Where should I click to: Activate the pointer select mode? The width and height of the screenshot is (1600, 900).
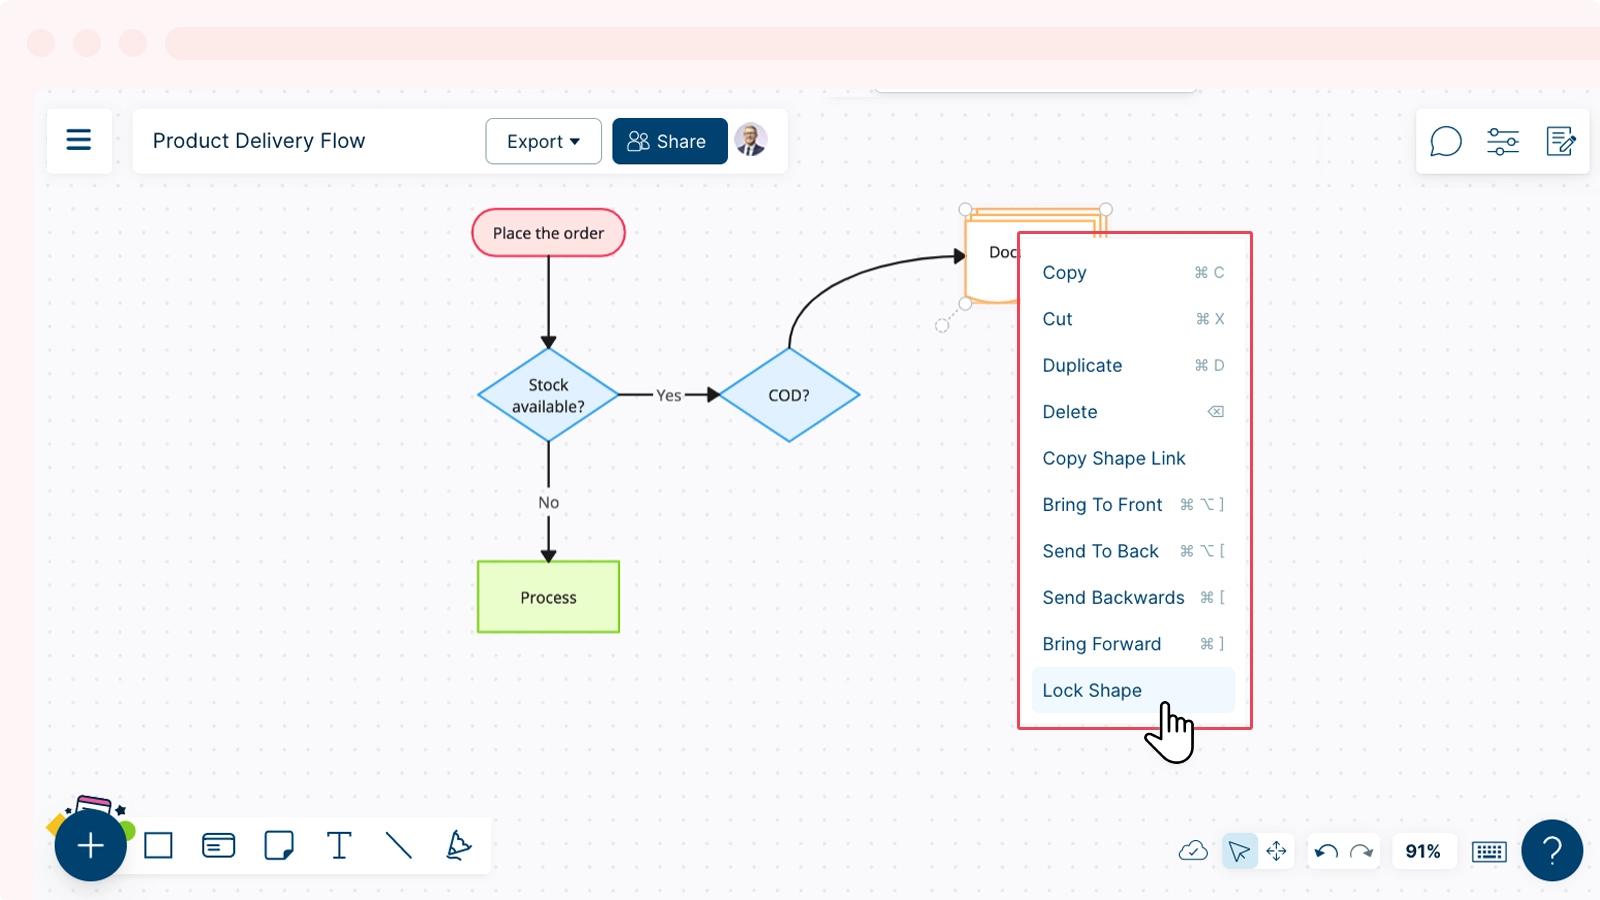click(1239, 851)
